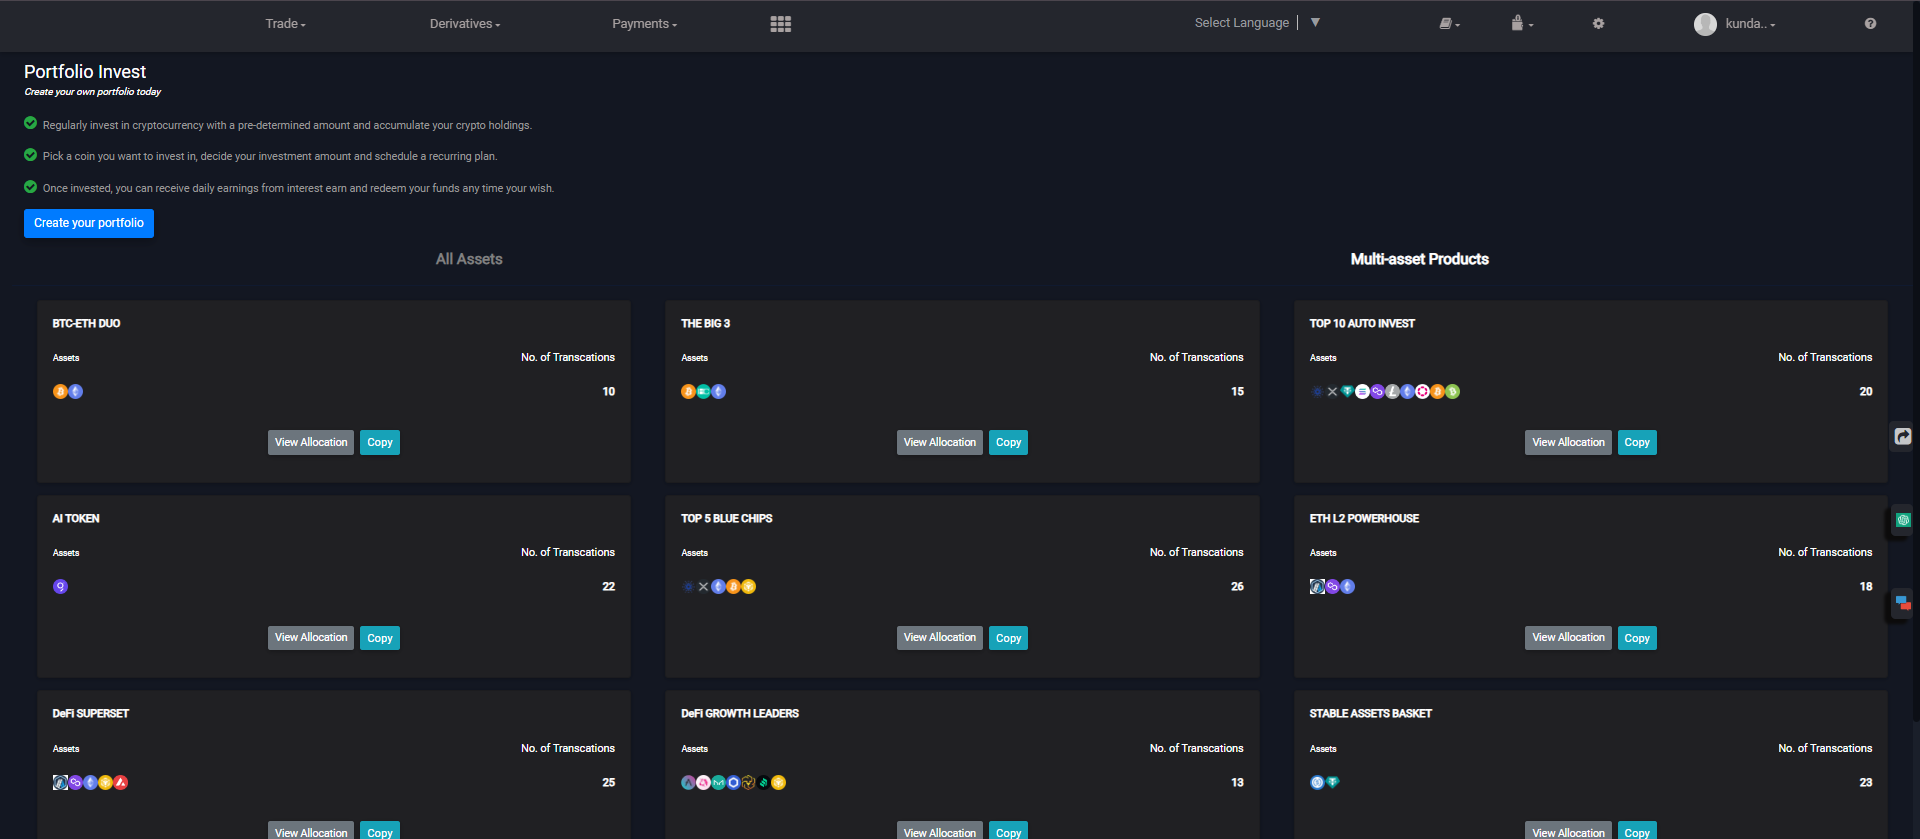The image size is (1920, 839).
Task: Open the book icon dropdown
Action: pos(1449,24)
